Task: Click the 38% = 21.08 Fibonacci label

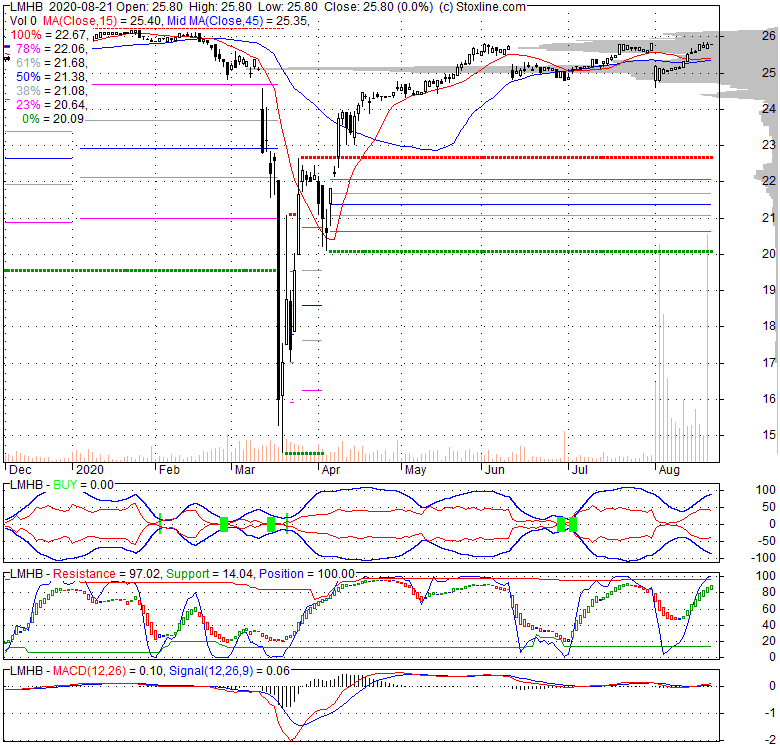Action: coord(51,91)
